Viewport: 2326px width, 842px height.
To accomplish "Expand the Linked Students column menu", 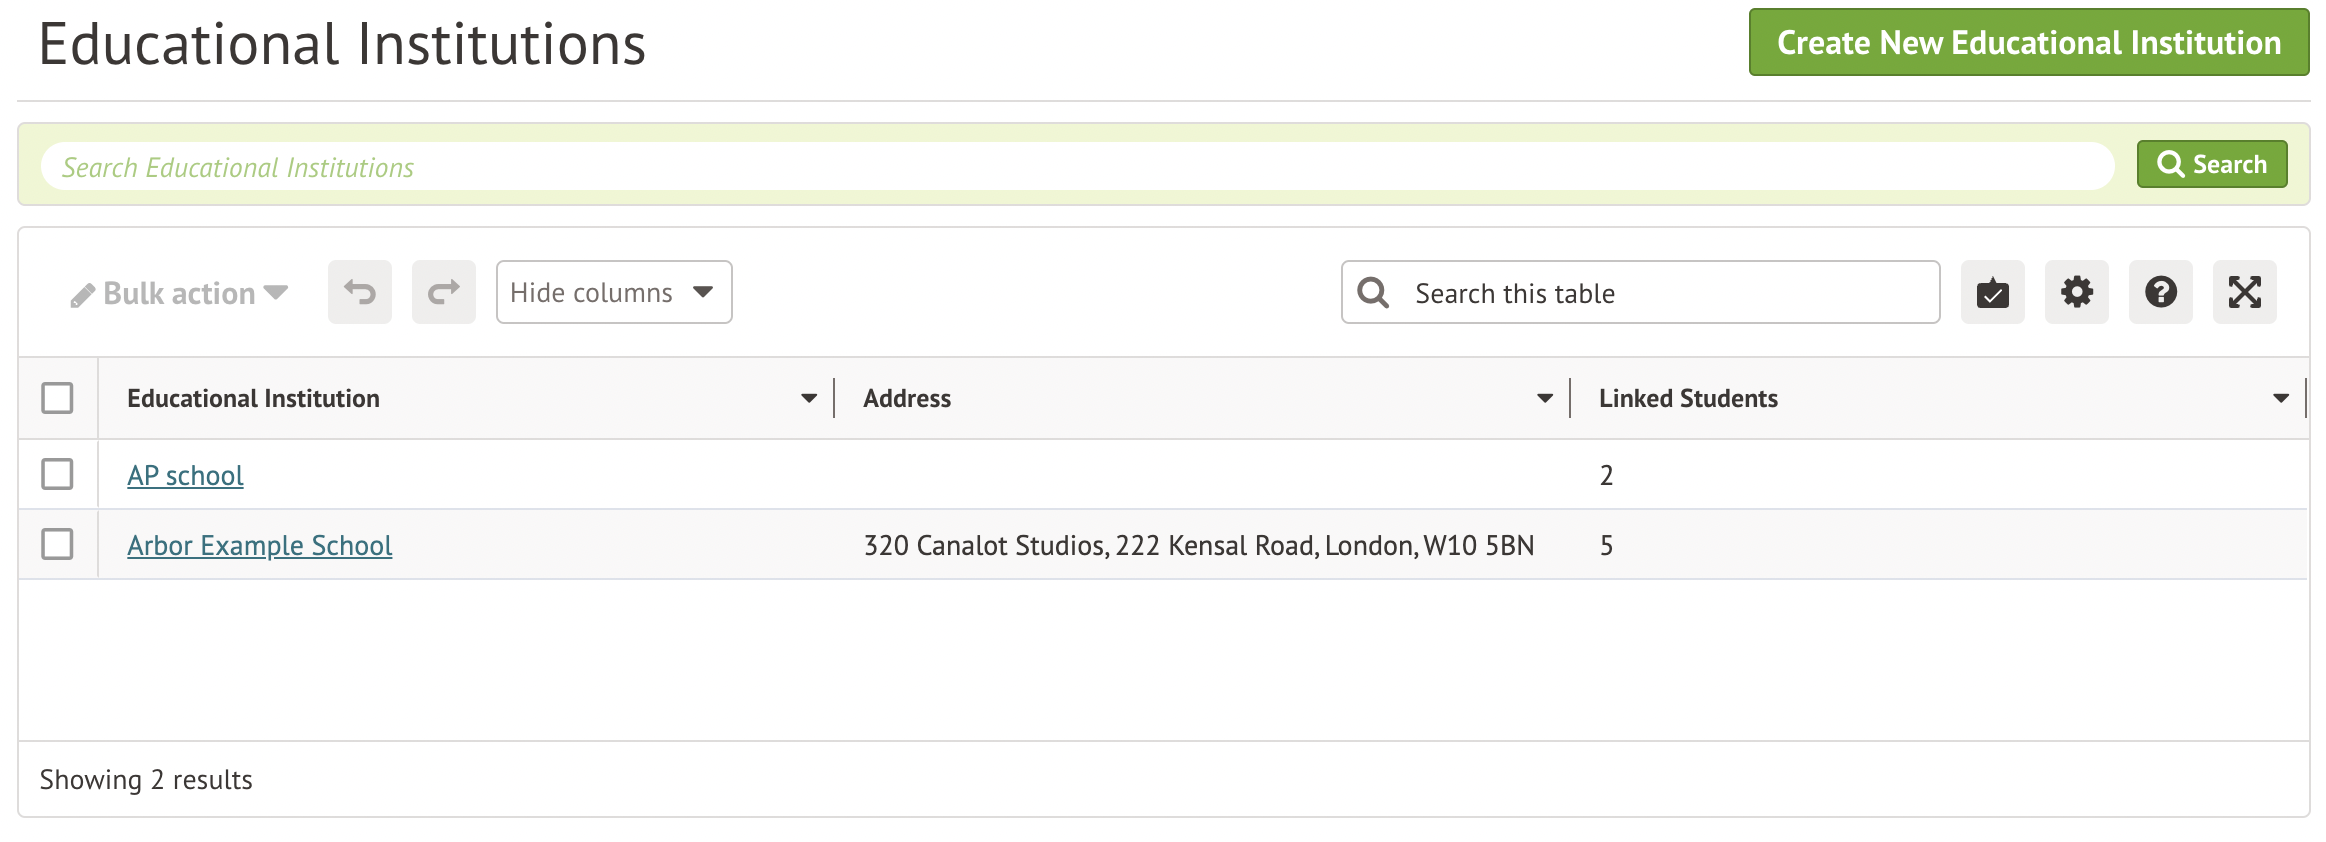I will (2280, 398).
